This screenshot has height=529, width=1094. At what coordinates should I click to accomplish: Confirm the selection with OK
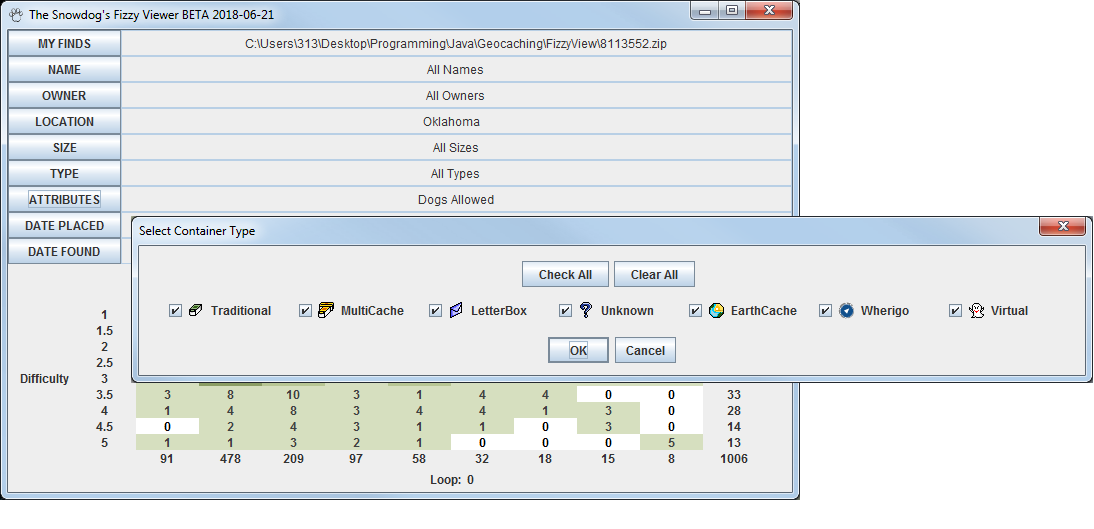click(578, 350)
